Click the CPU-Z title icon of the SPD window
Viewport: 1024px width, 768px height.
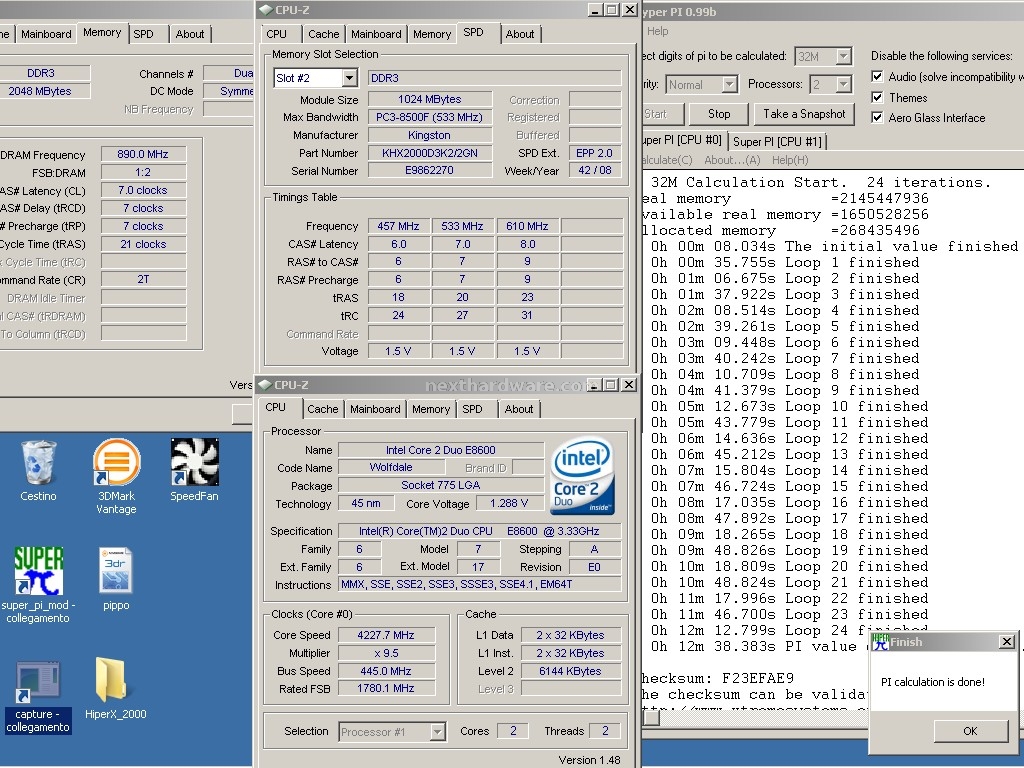265,10
